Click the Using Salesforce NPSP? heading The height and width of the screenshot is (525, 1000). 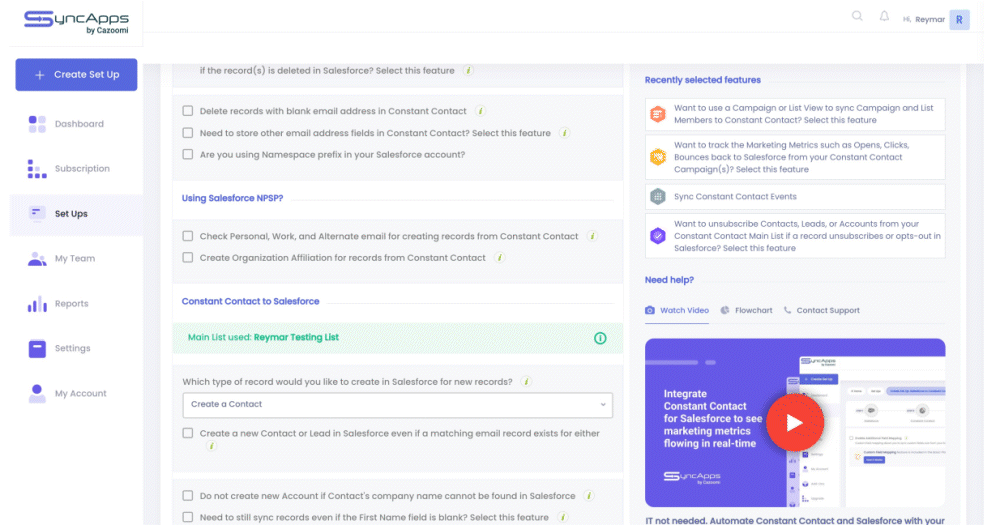pyautogui.click(x=232, y=198)
